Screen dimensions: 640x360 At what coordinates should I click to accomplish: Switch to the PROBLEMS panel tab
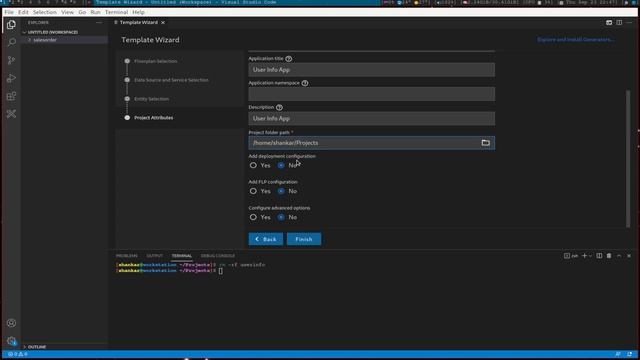(x=127, y=256)
